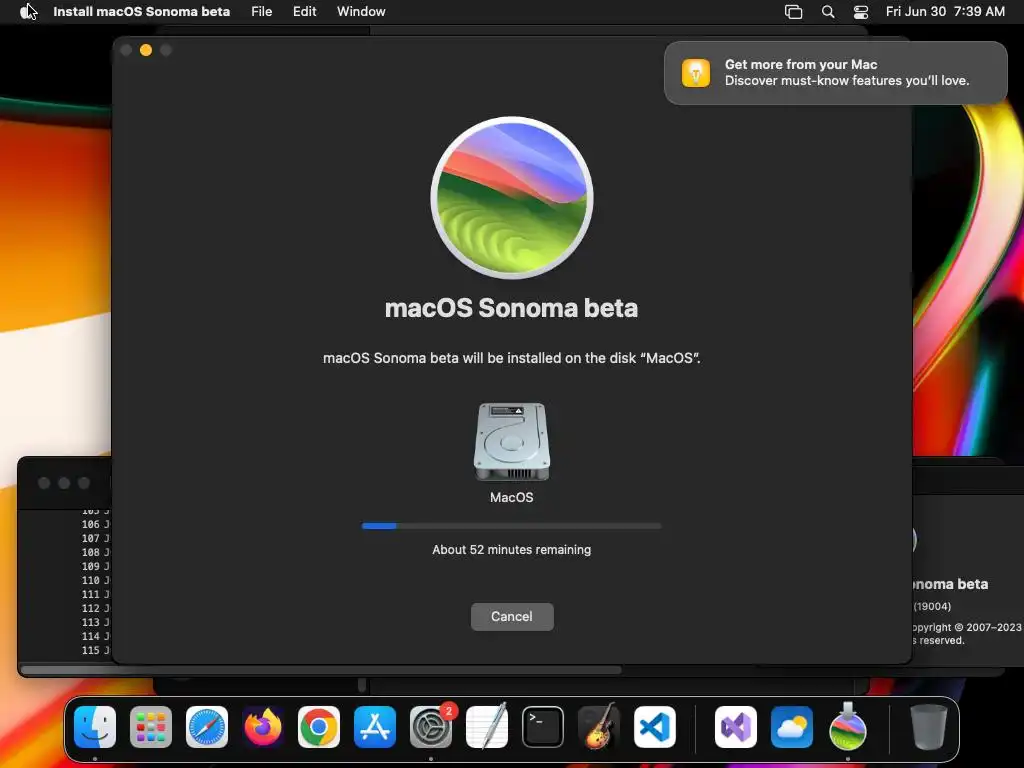
Task: Launch Visual Studio from the dock
Action: [x=736, y=727]
